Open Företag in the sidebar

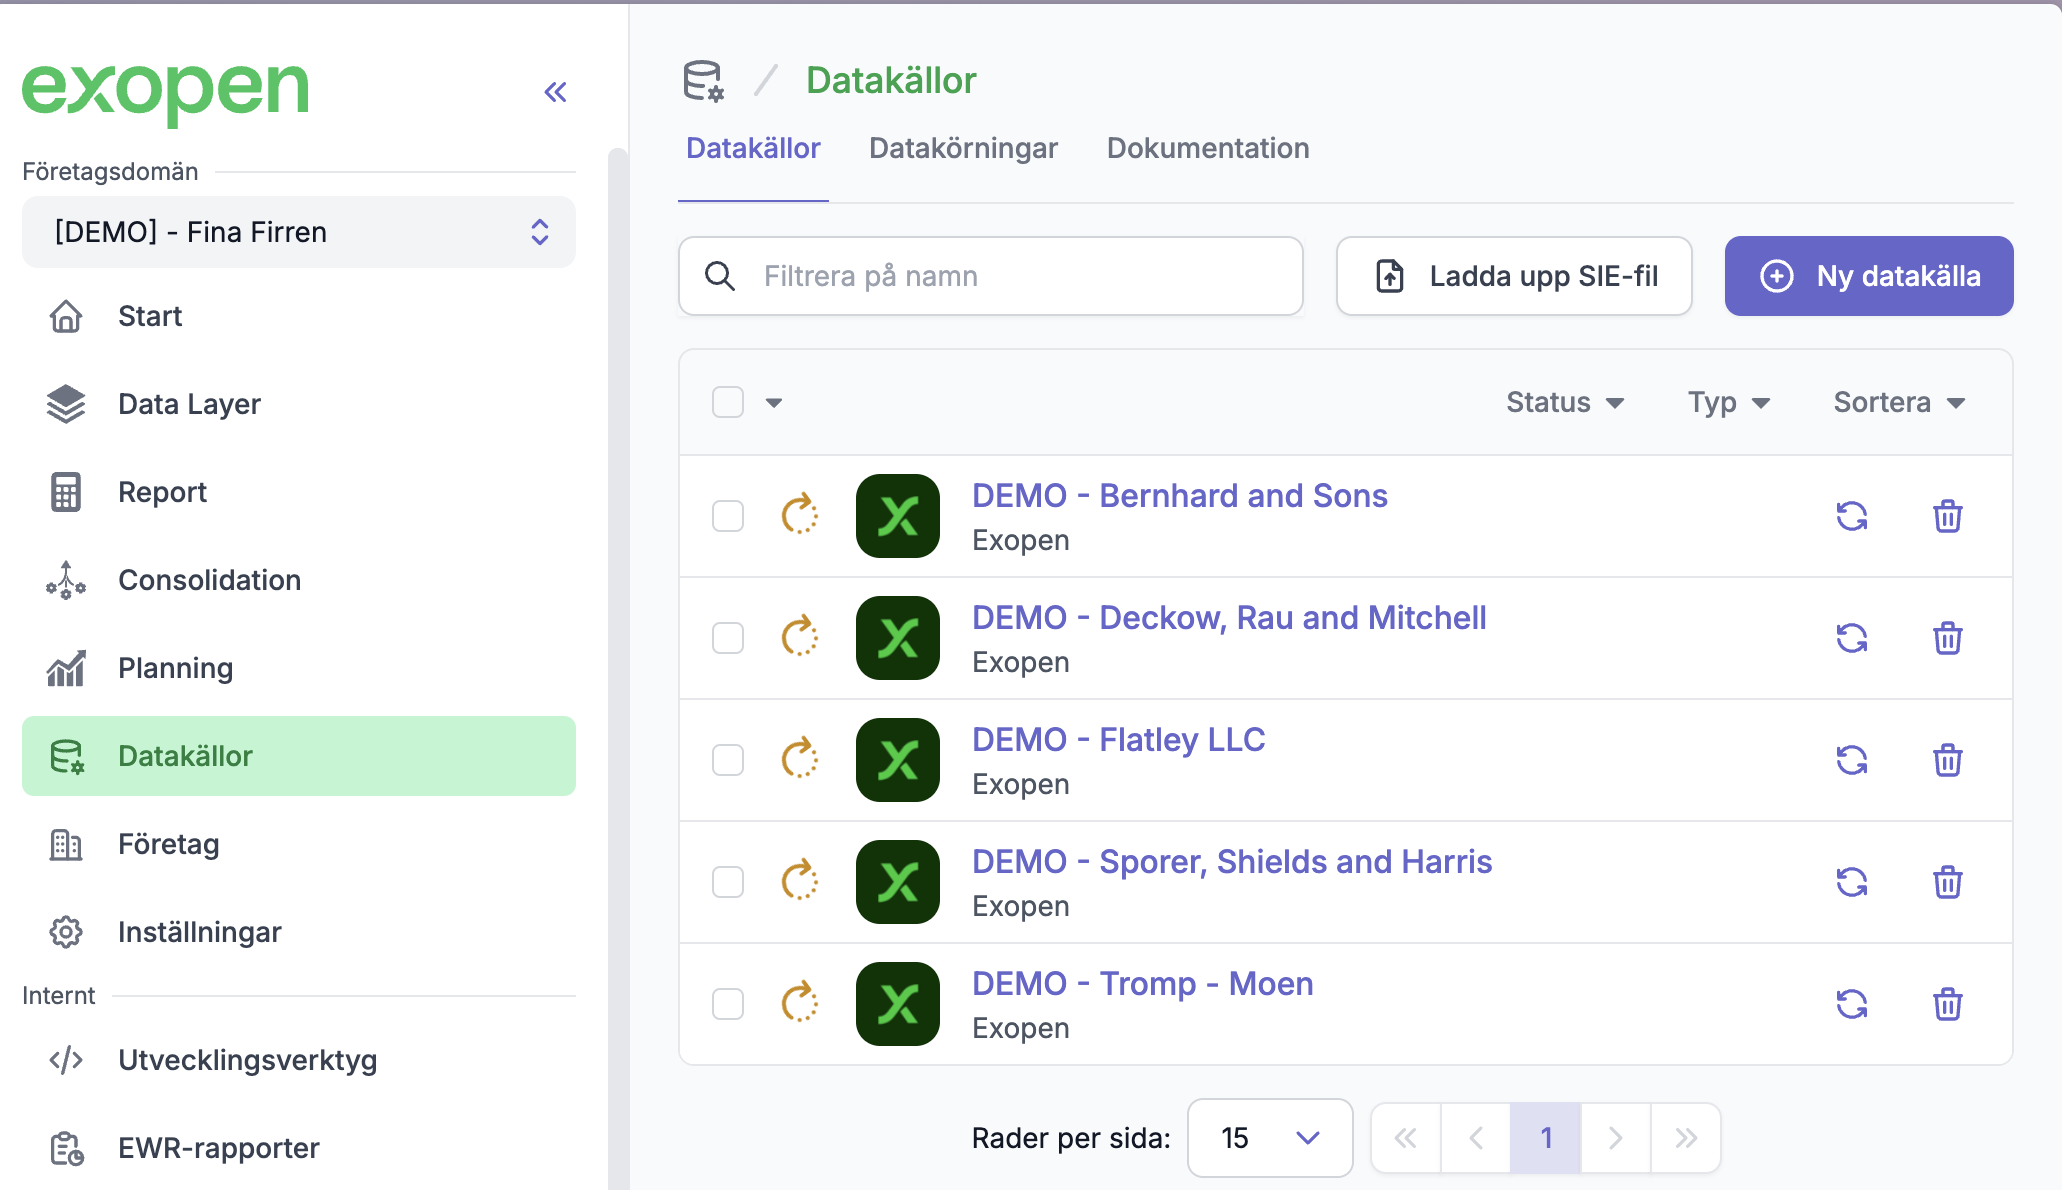coord(299,844)
